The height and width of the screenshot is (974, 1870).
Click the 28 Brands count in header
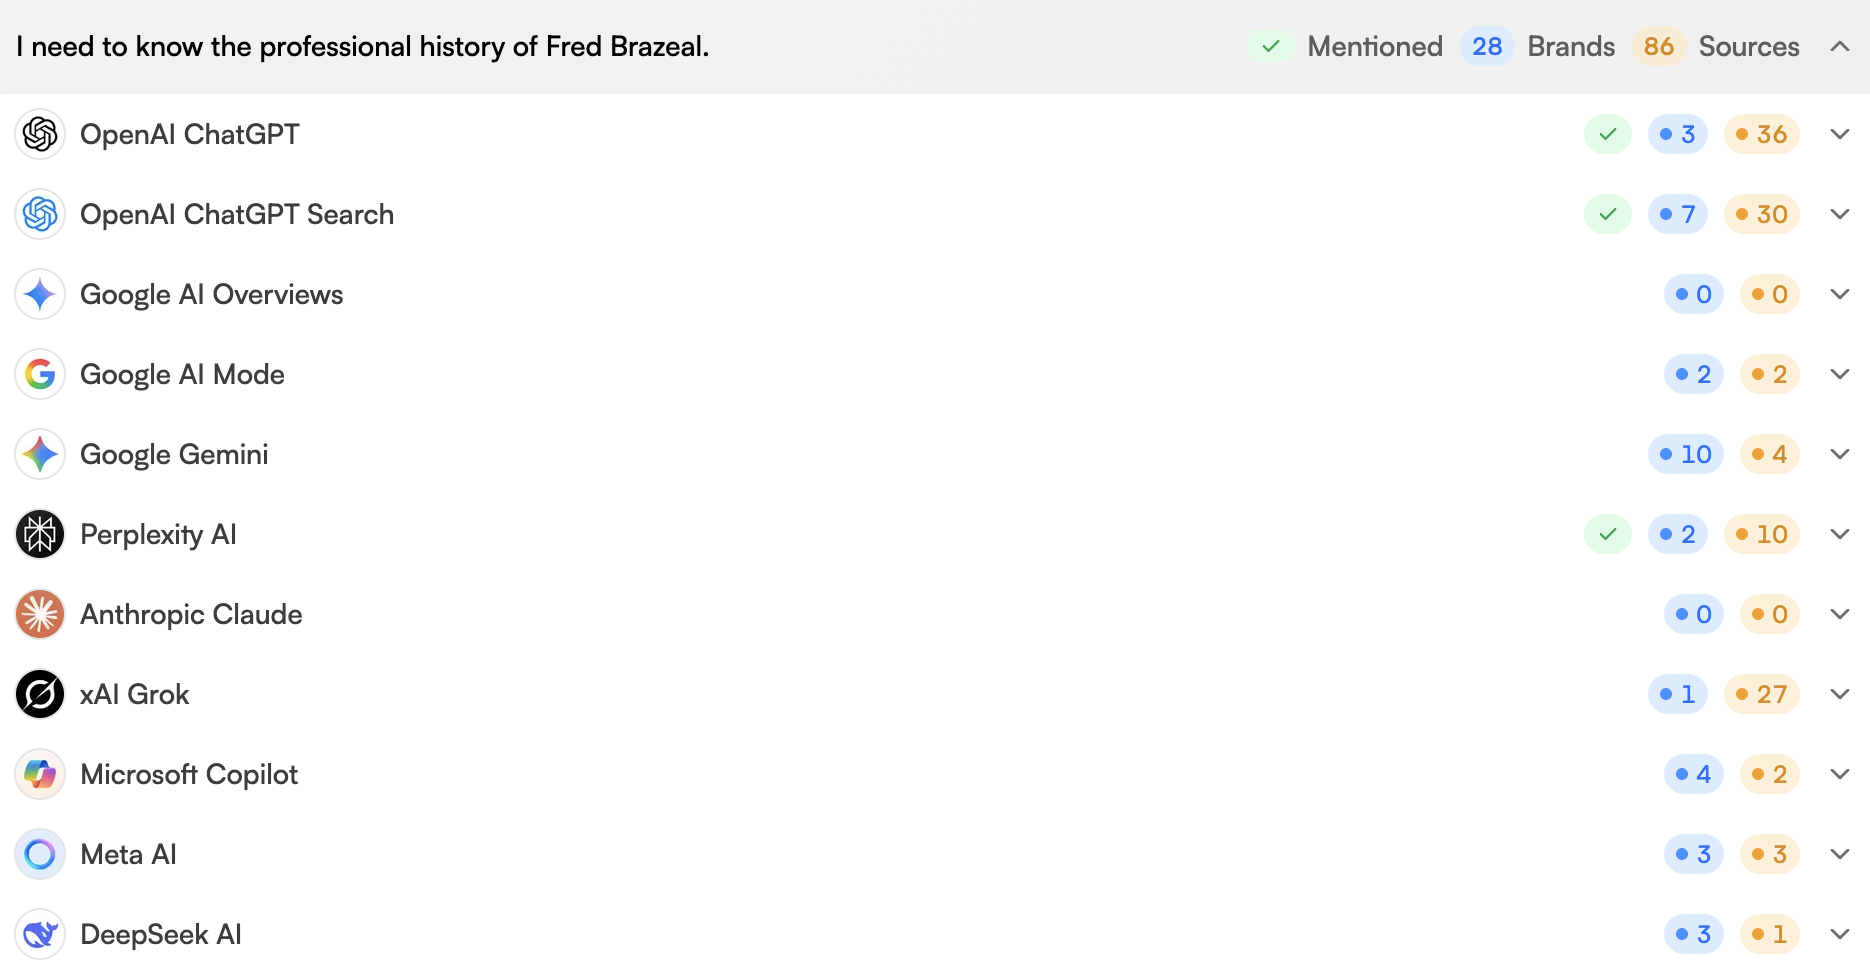click(1487, 46)
